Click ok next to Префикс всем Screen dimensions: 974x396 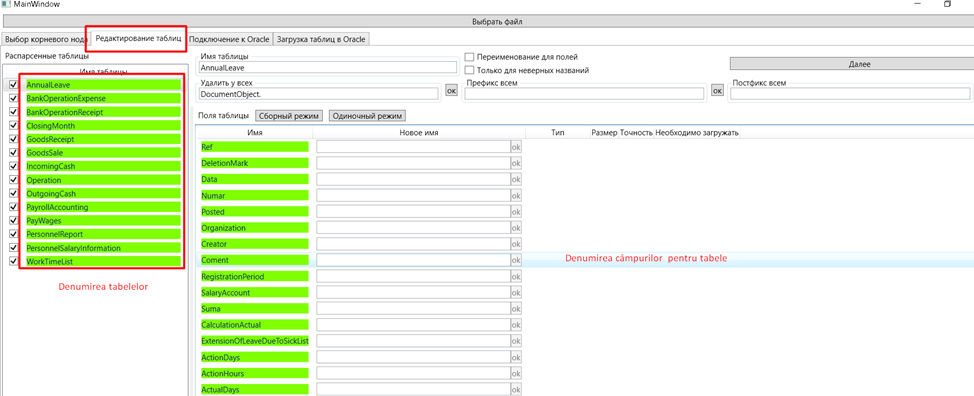point(717,91)
